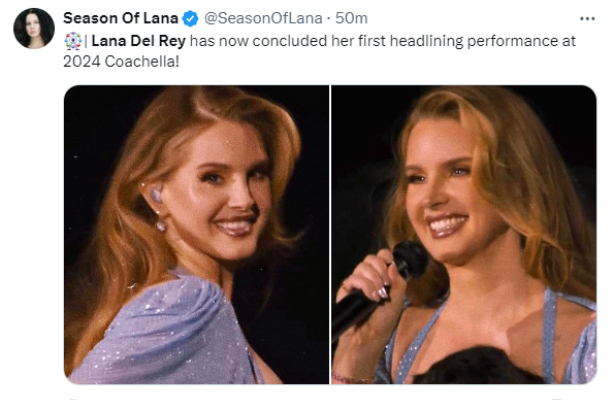The width and height of the screenshot is (614, 400).
Task: Open the tweet via the 50m timestamp
Action: [351, 19]
